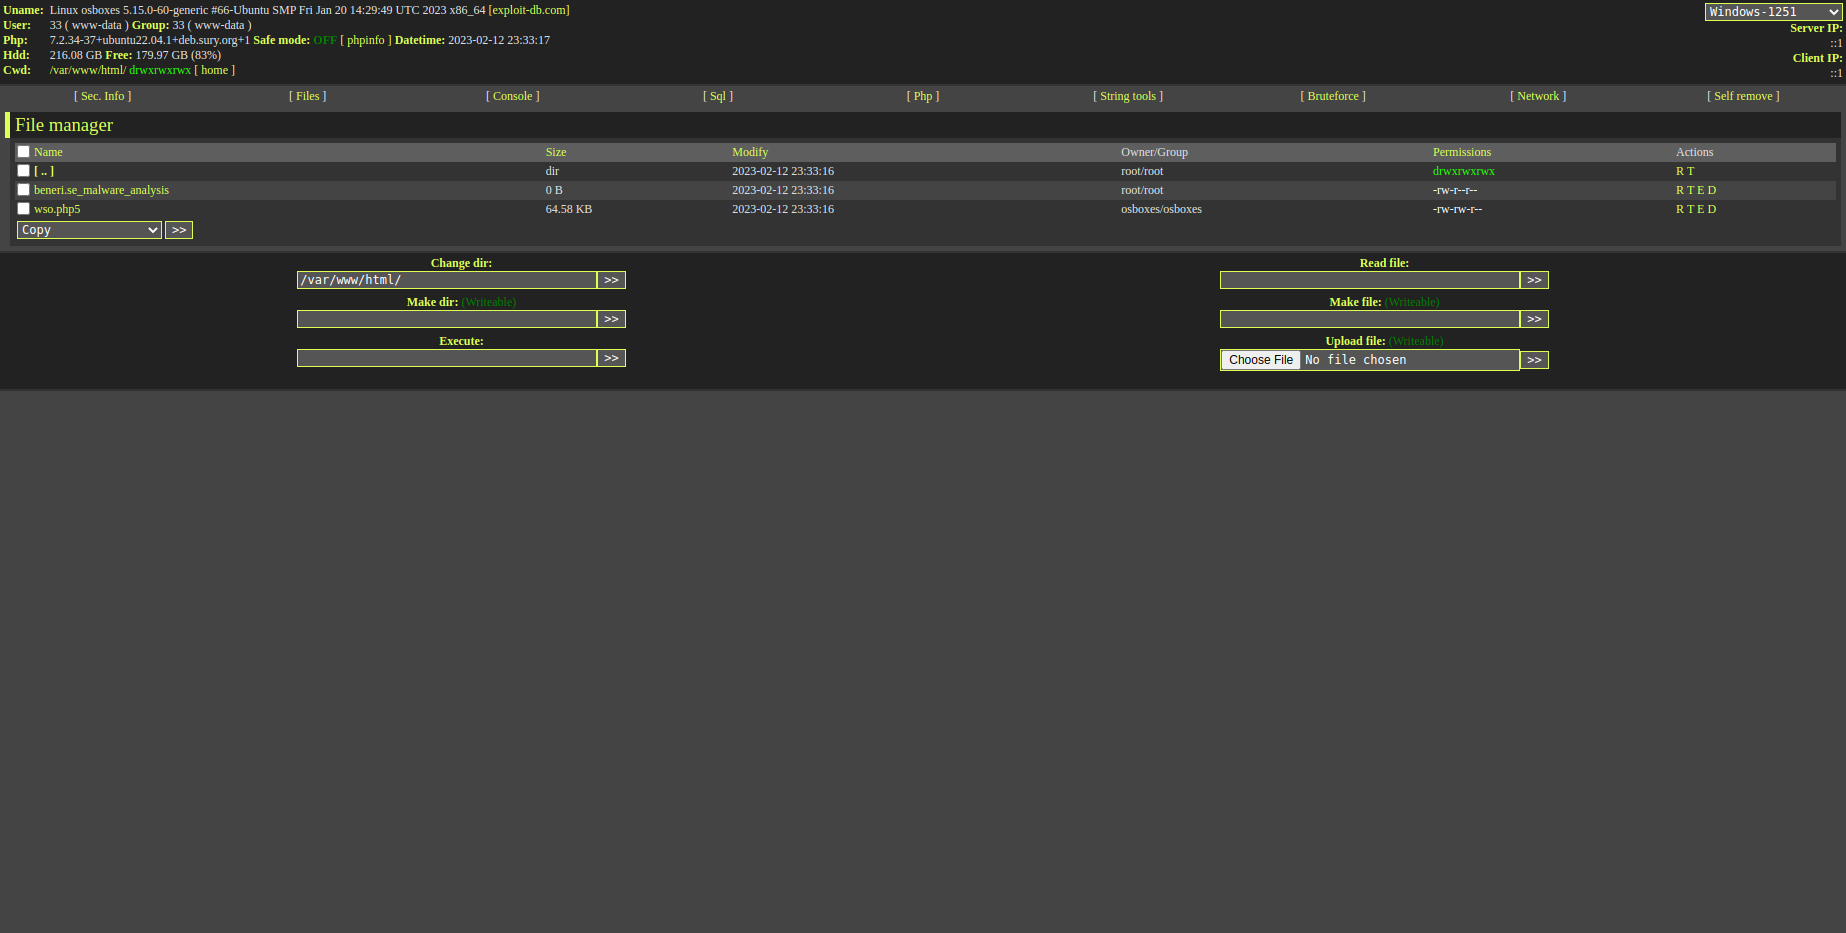Click R action for beneri.se_malware_analysis
The image size is (1846, 933).
1680,190
